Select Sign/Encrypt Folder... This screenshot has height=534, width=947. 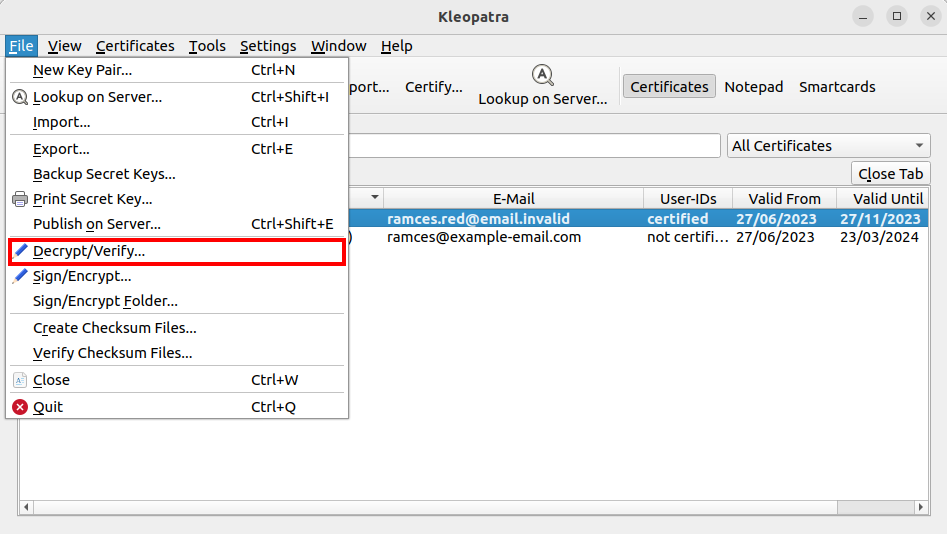177,301
